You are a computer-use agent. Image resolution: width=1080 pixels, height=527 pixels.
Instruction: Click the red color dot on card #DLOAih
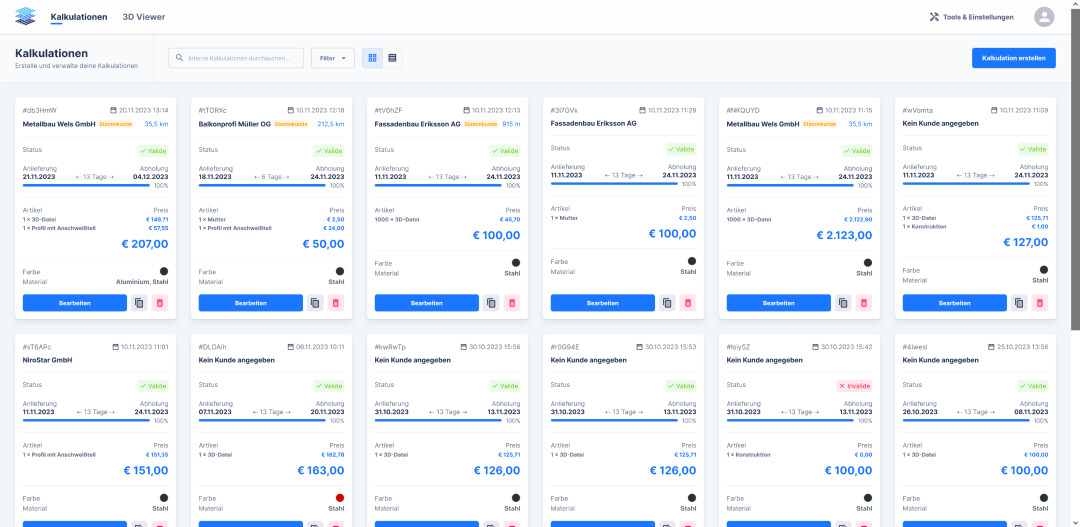[x=340, y=498]
